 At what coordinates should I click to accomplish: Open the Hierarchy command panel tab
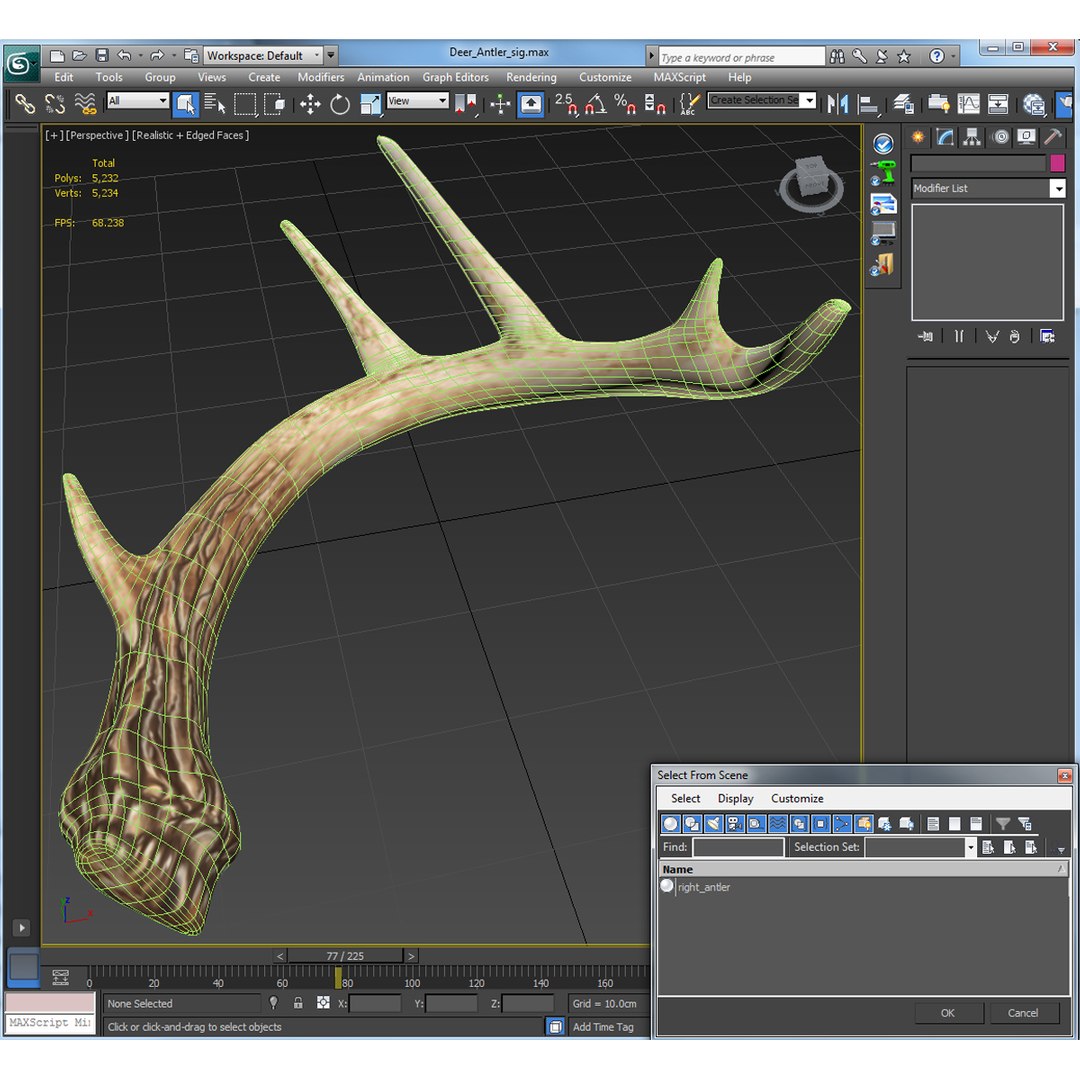pos(971,137)
